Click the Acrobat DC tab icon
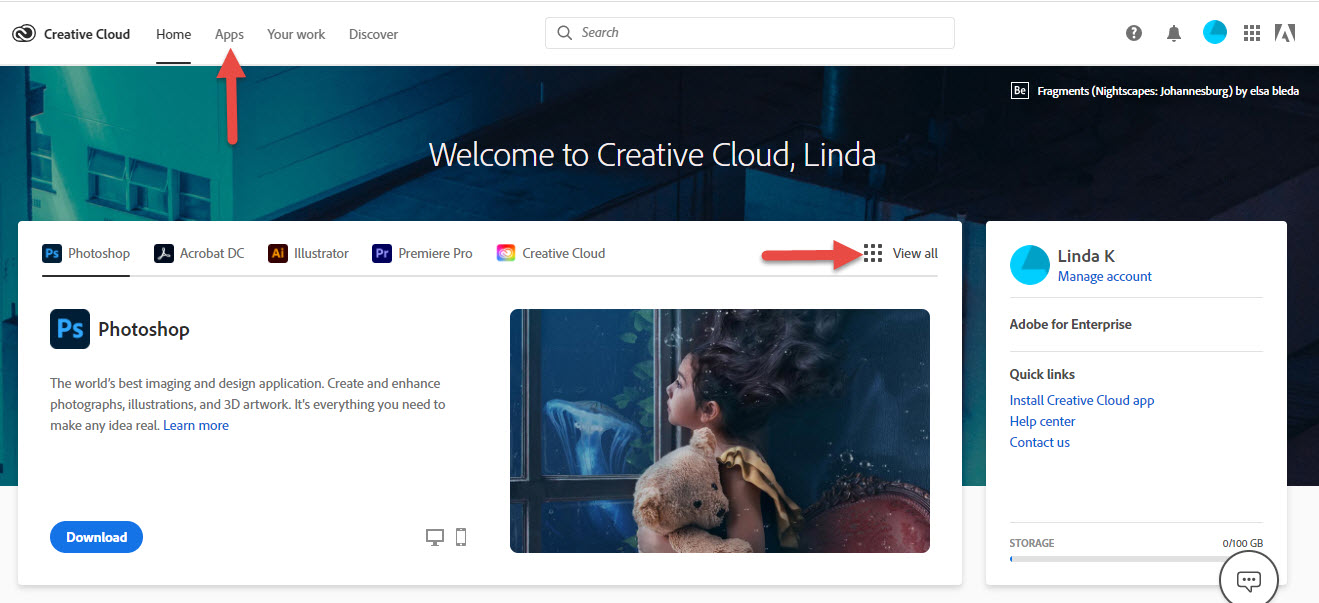This screenshot has width=1319, height=603. point(164,253)
